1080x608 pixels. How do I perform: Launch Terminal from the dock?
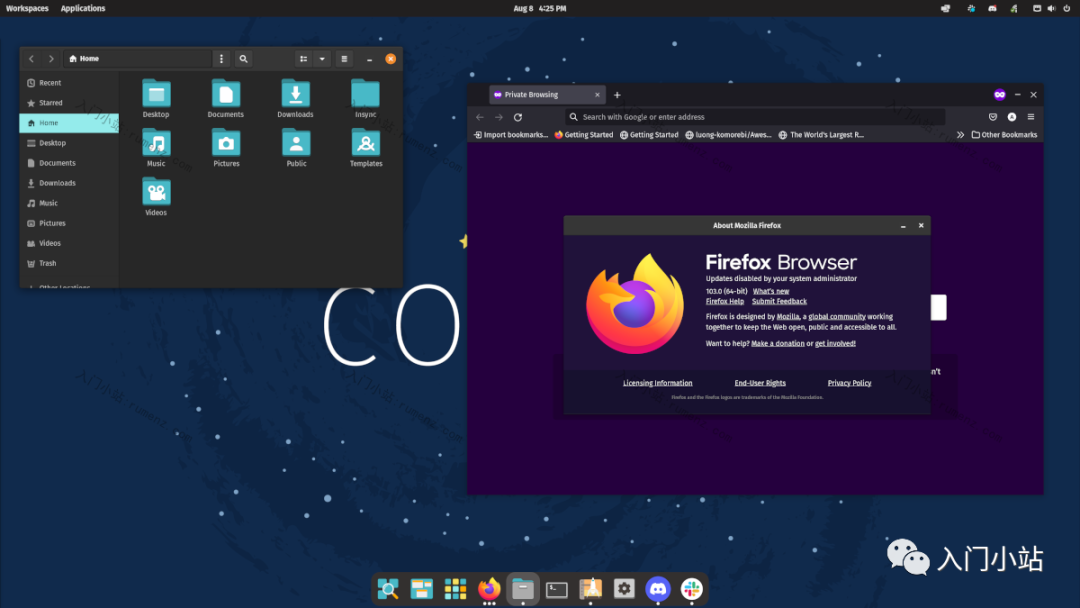pos(557,589)
